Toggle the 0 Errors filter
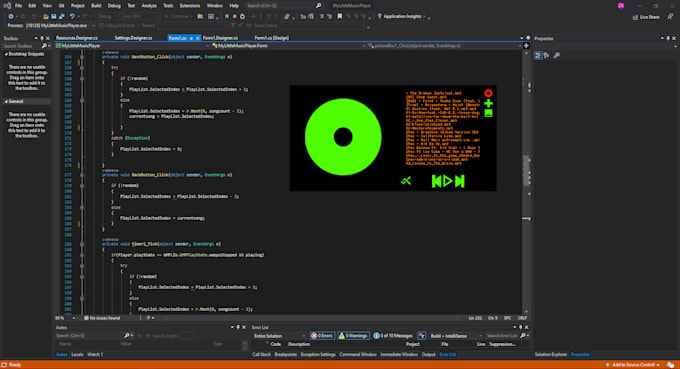The width and height of the screenshot is (680, 369). (x=322, y=336)
